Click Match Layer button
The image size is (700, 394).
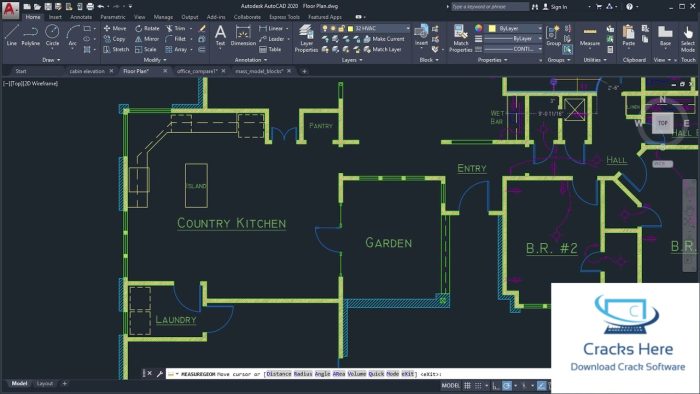383,50
